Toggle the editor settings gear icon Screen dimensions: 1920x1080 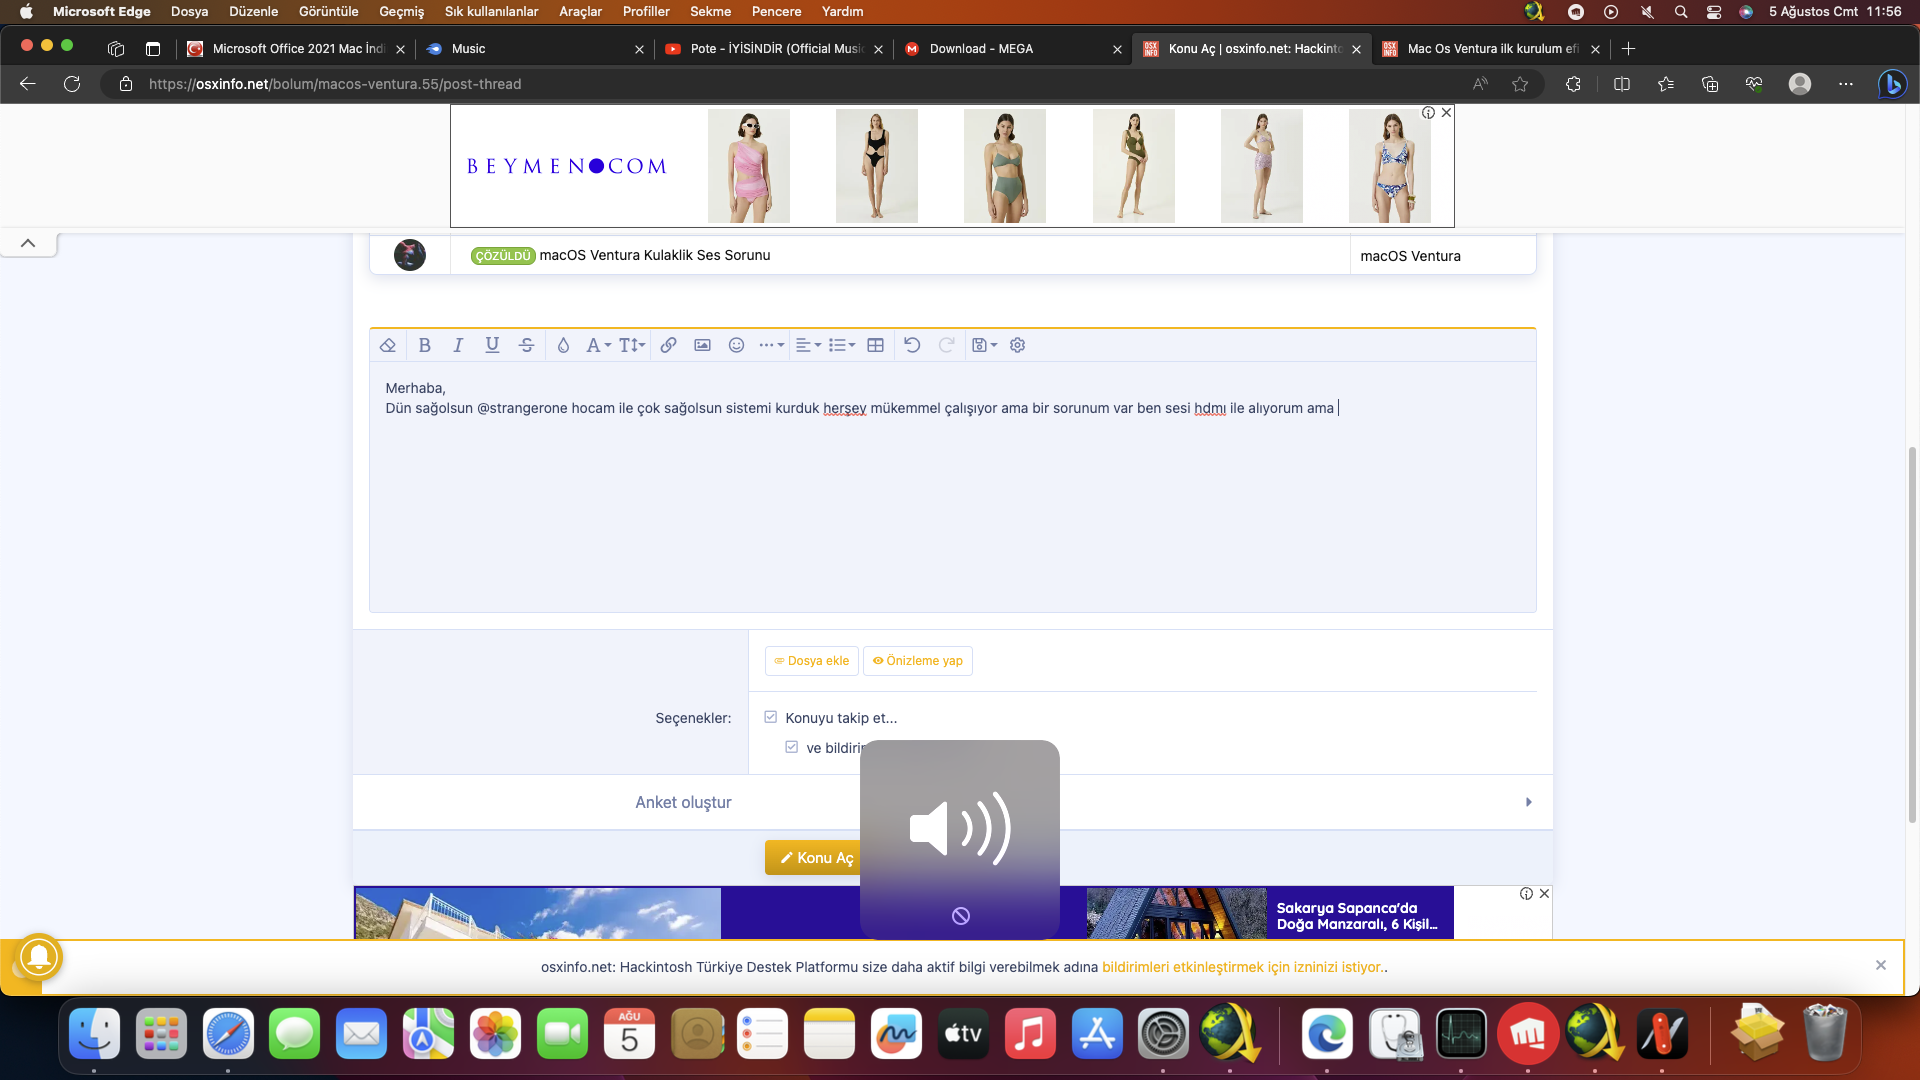coord(1017,345)
